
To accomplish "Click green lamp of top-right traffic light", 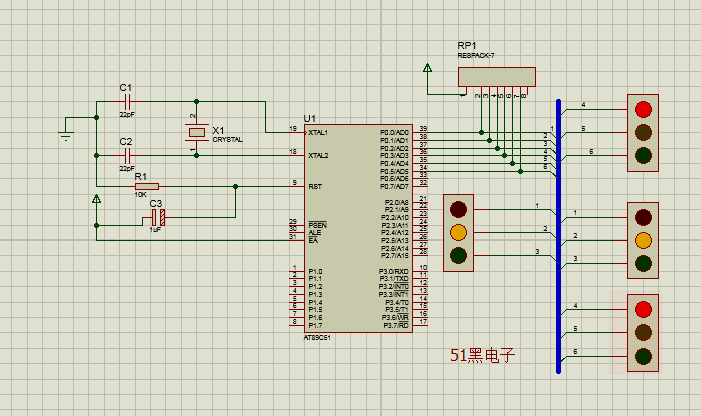I will (x=643, y=156).
